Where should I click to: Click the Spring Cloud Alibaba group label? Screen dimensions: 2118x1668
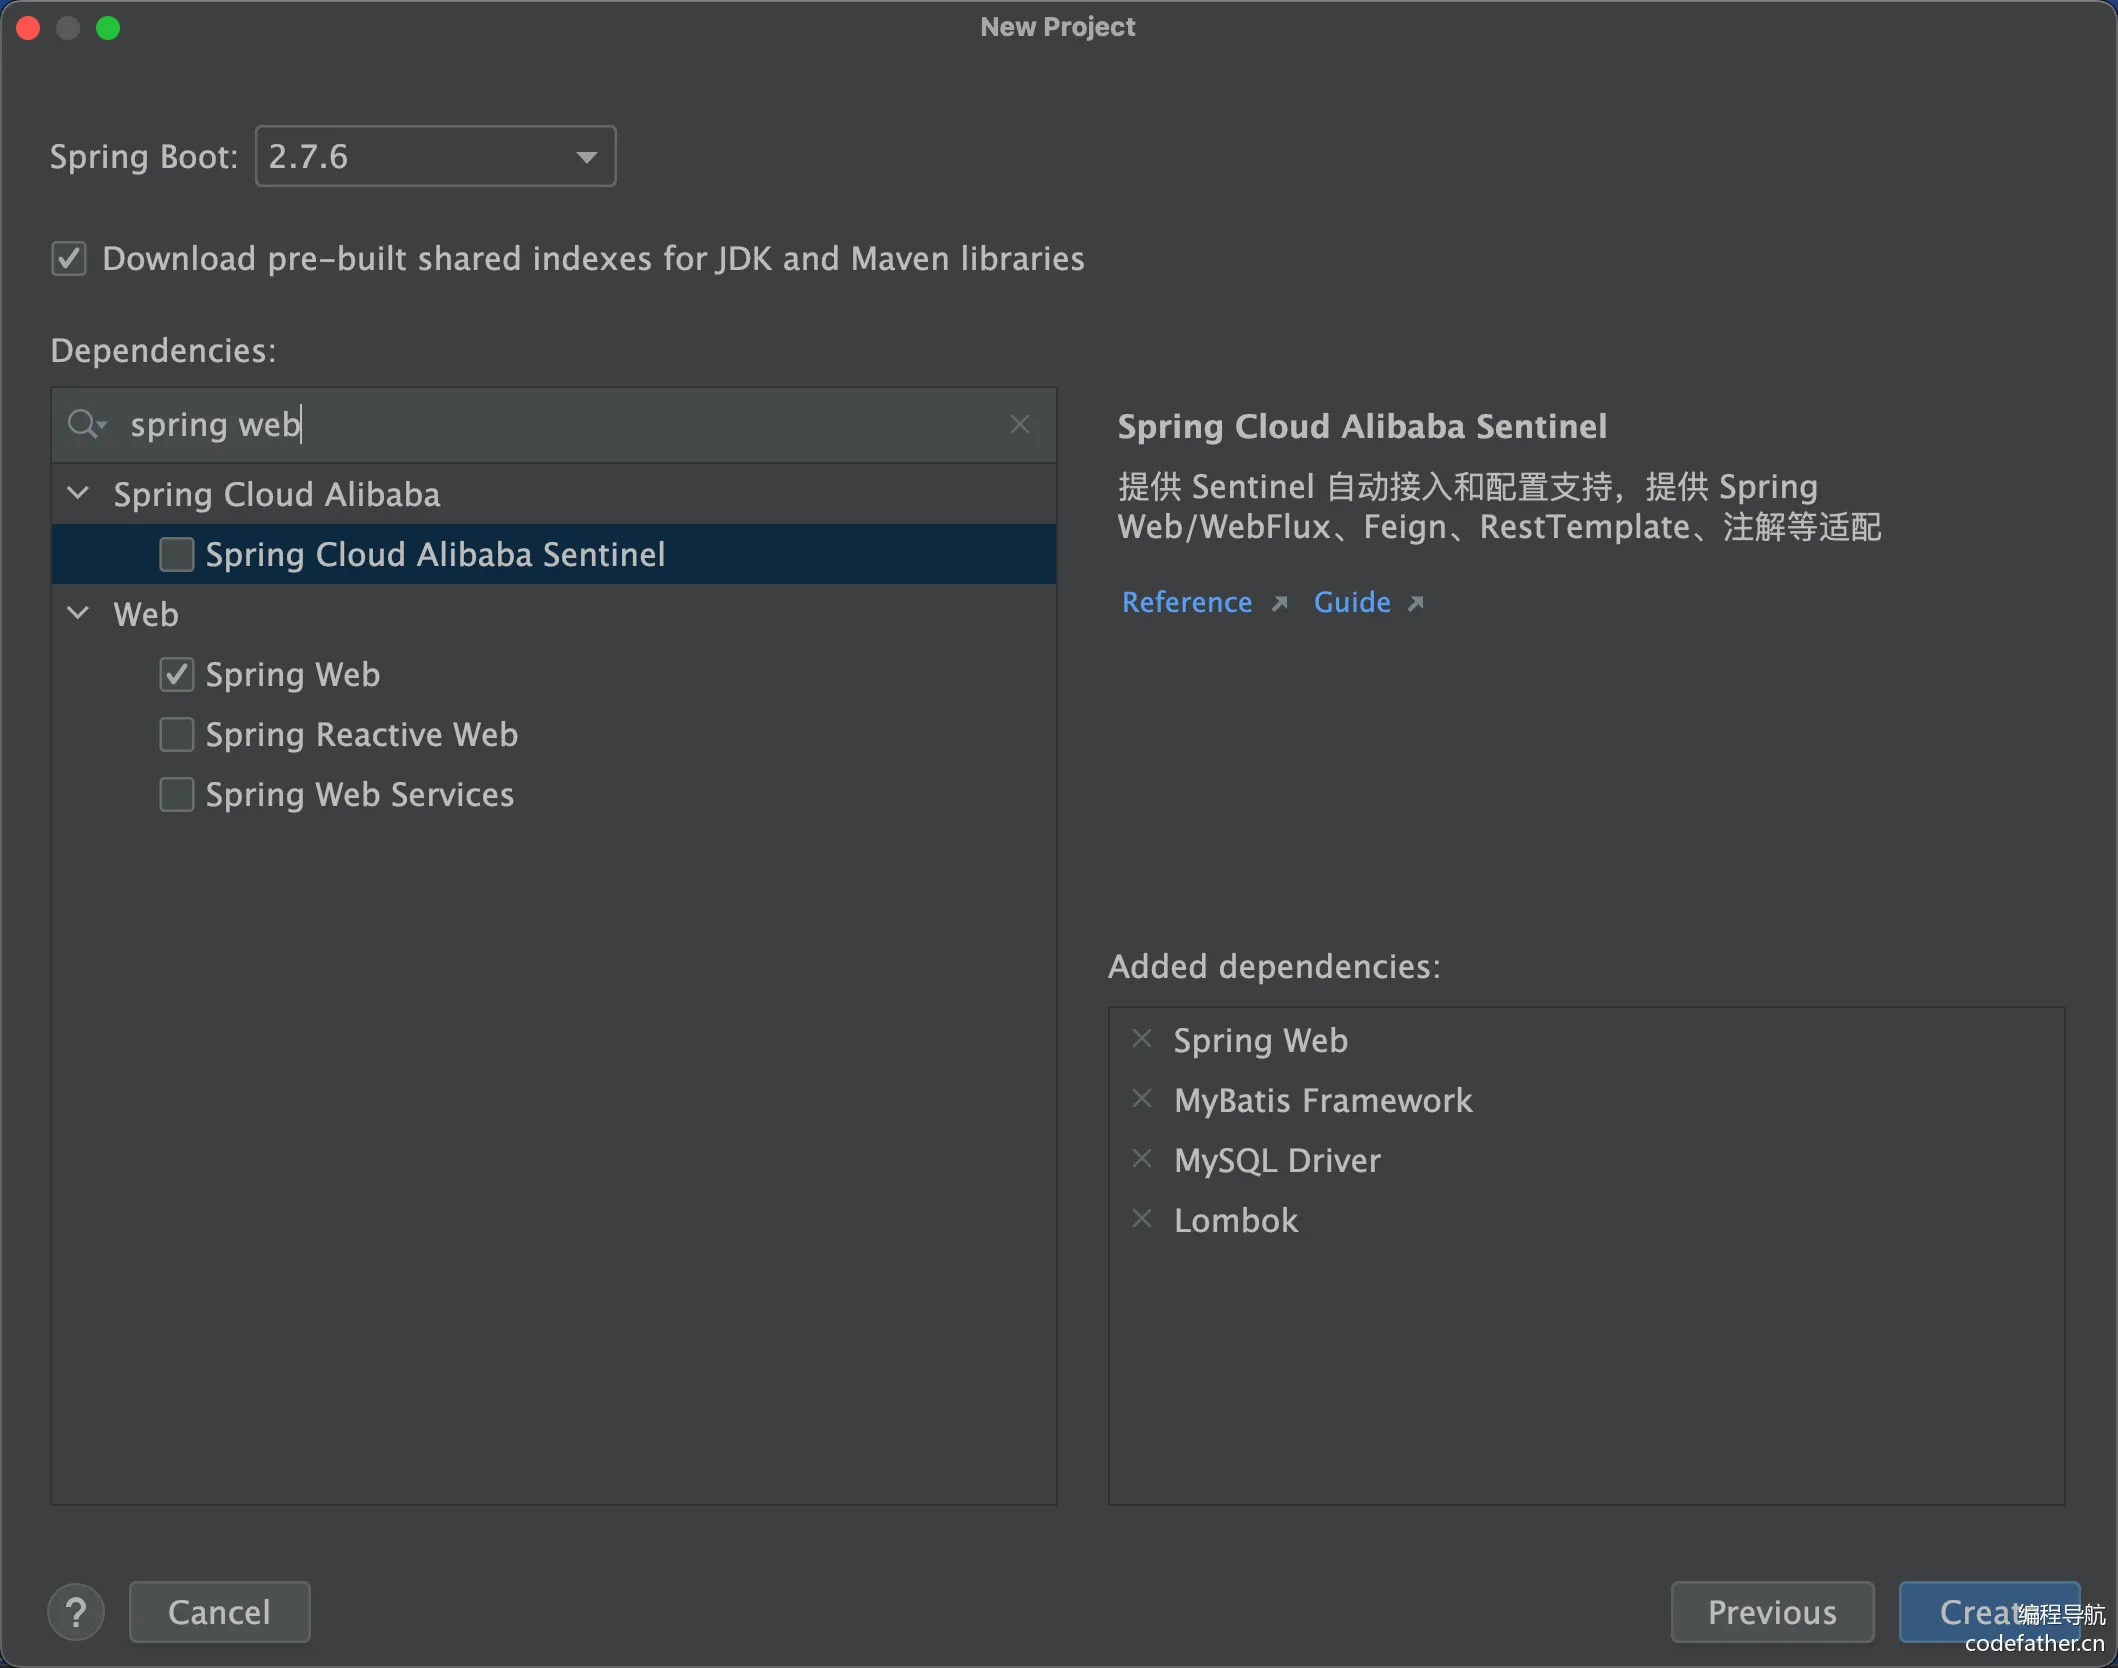click(x=277, y=494)
